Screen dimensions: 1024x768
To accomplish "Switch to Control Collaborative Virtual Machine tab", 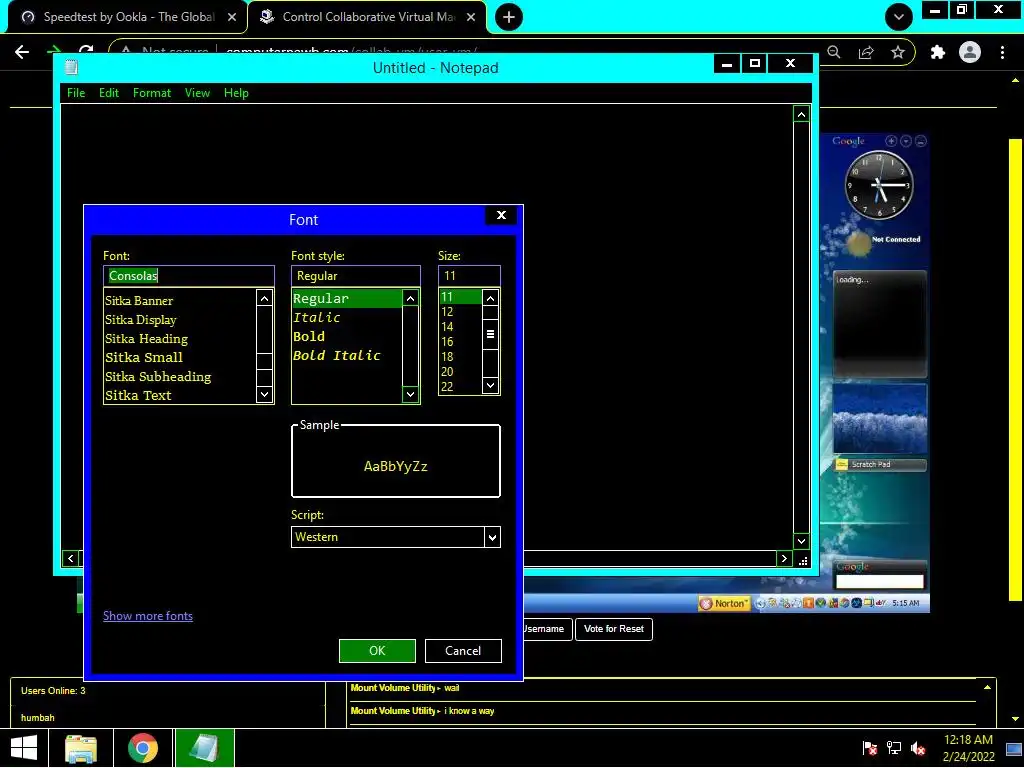I will 368,17.
